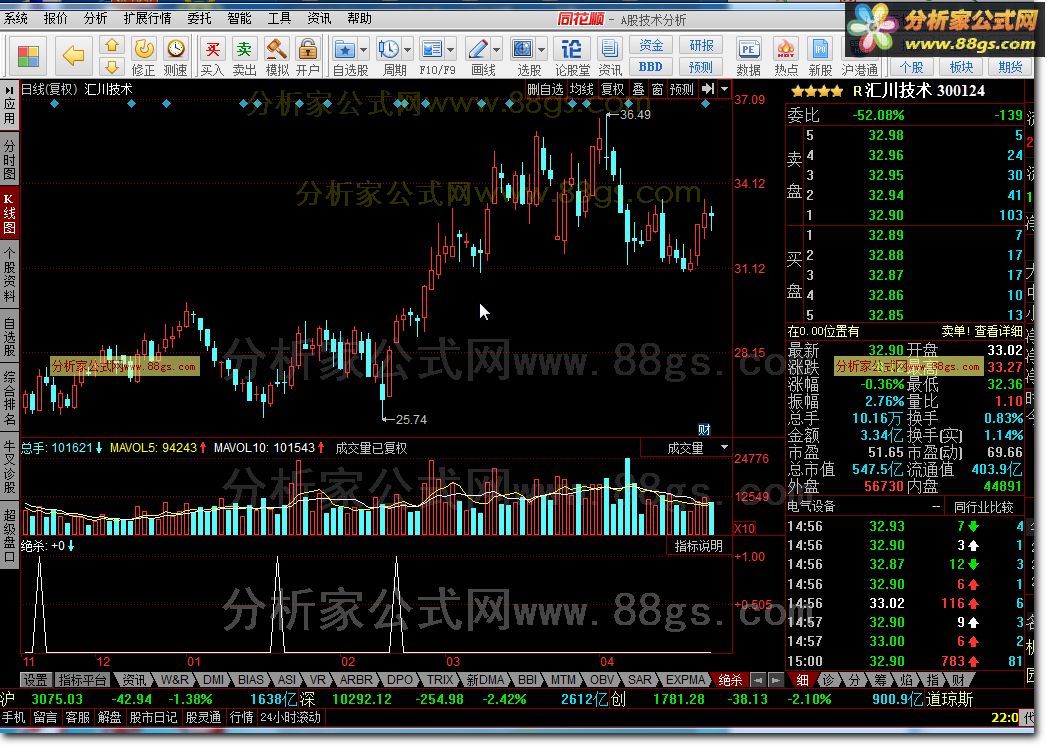Open the 模拟 simulated trading icon
Screen dimensions: 1047x746
[x=276, y=57]
